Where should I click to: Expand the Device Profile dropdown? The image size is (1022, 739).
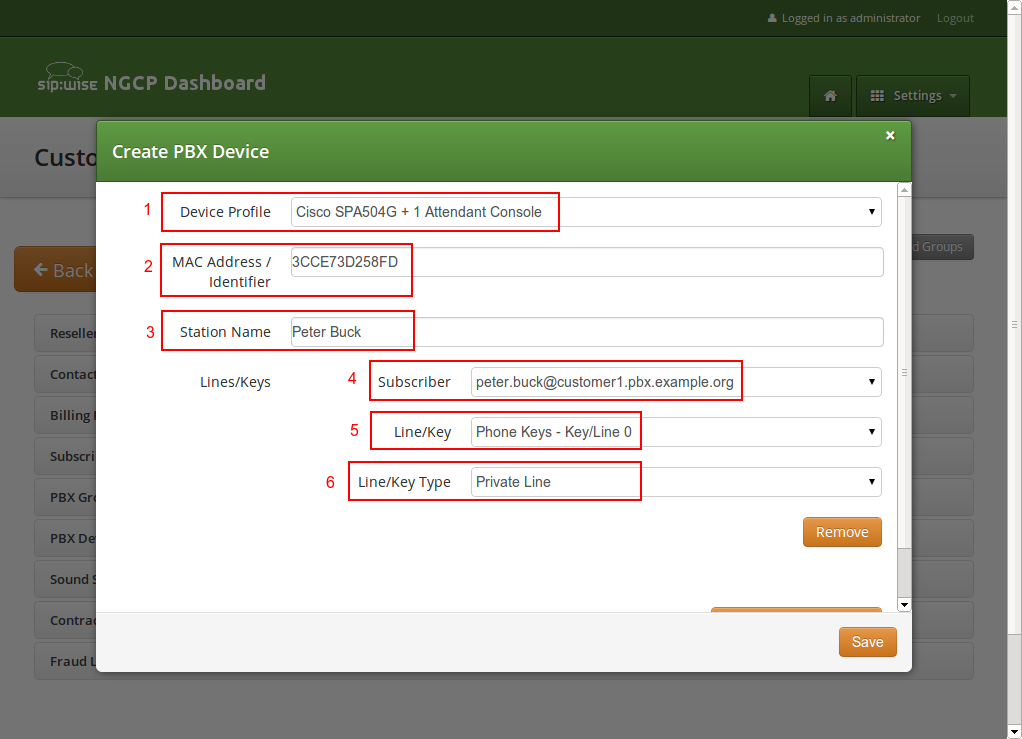pos(586,212)
